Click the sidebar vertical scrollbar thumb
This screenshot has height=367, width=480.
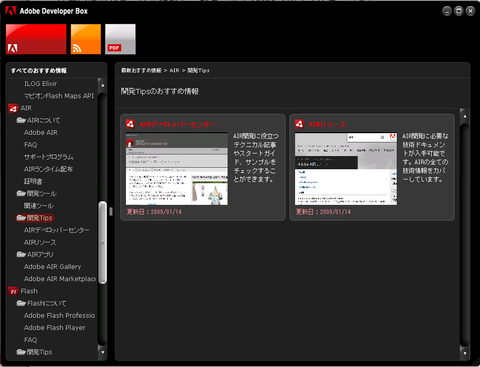103,242
